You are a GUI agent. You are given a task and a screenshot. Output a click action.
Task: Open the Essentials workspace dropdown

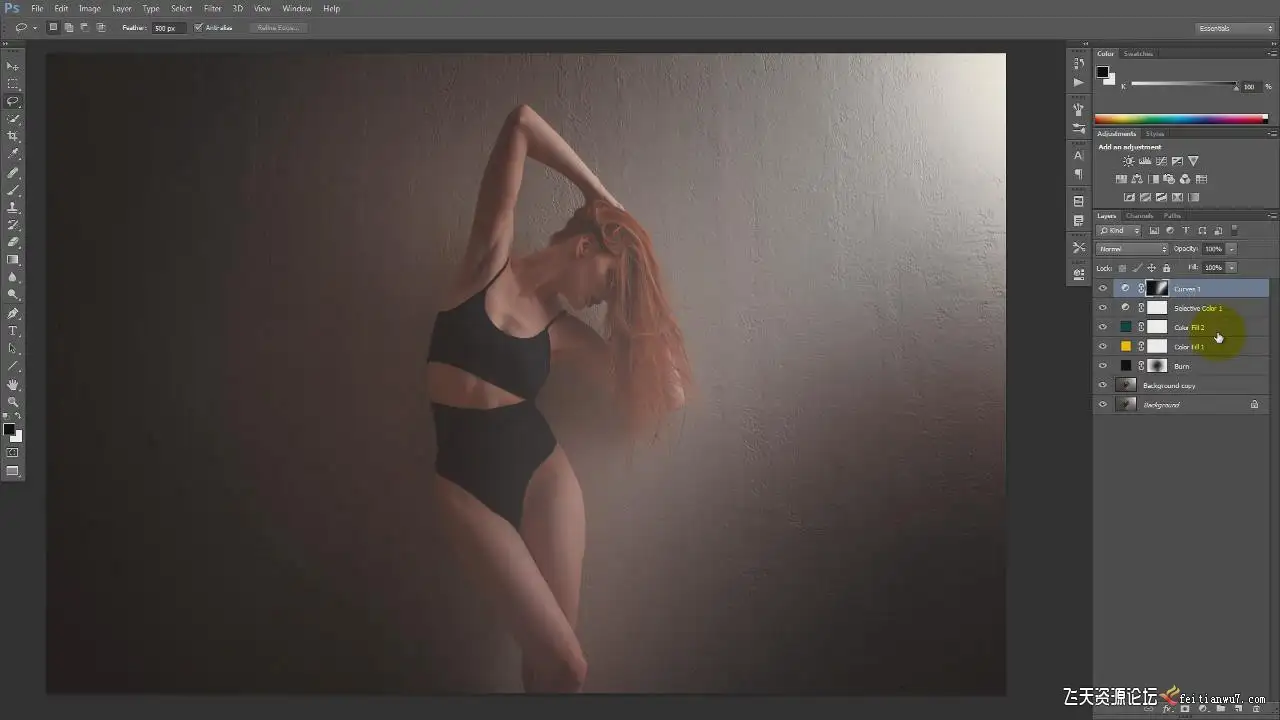tap(1236, 28)
